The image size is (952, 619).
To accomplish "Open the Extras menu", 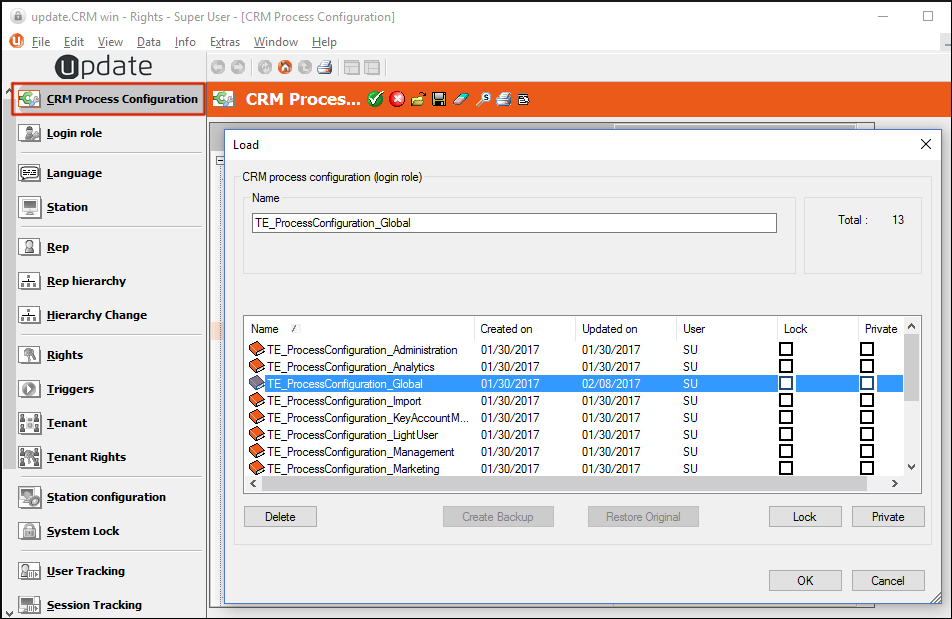I will 225,42.
